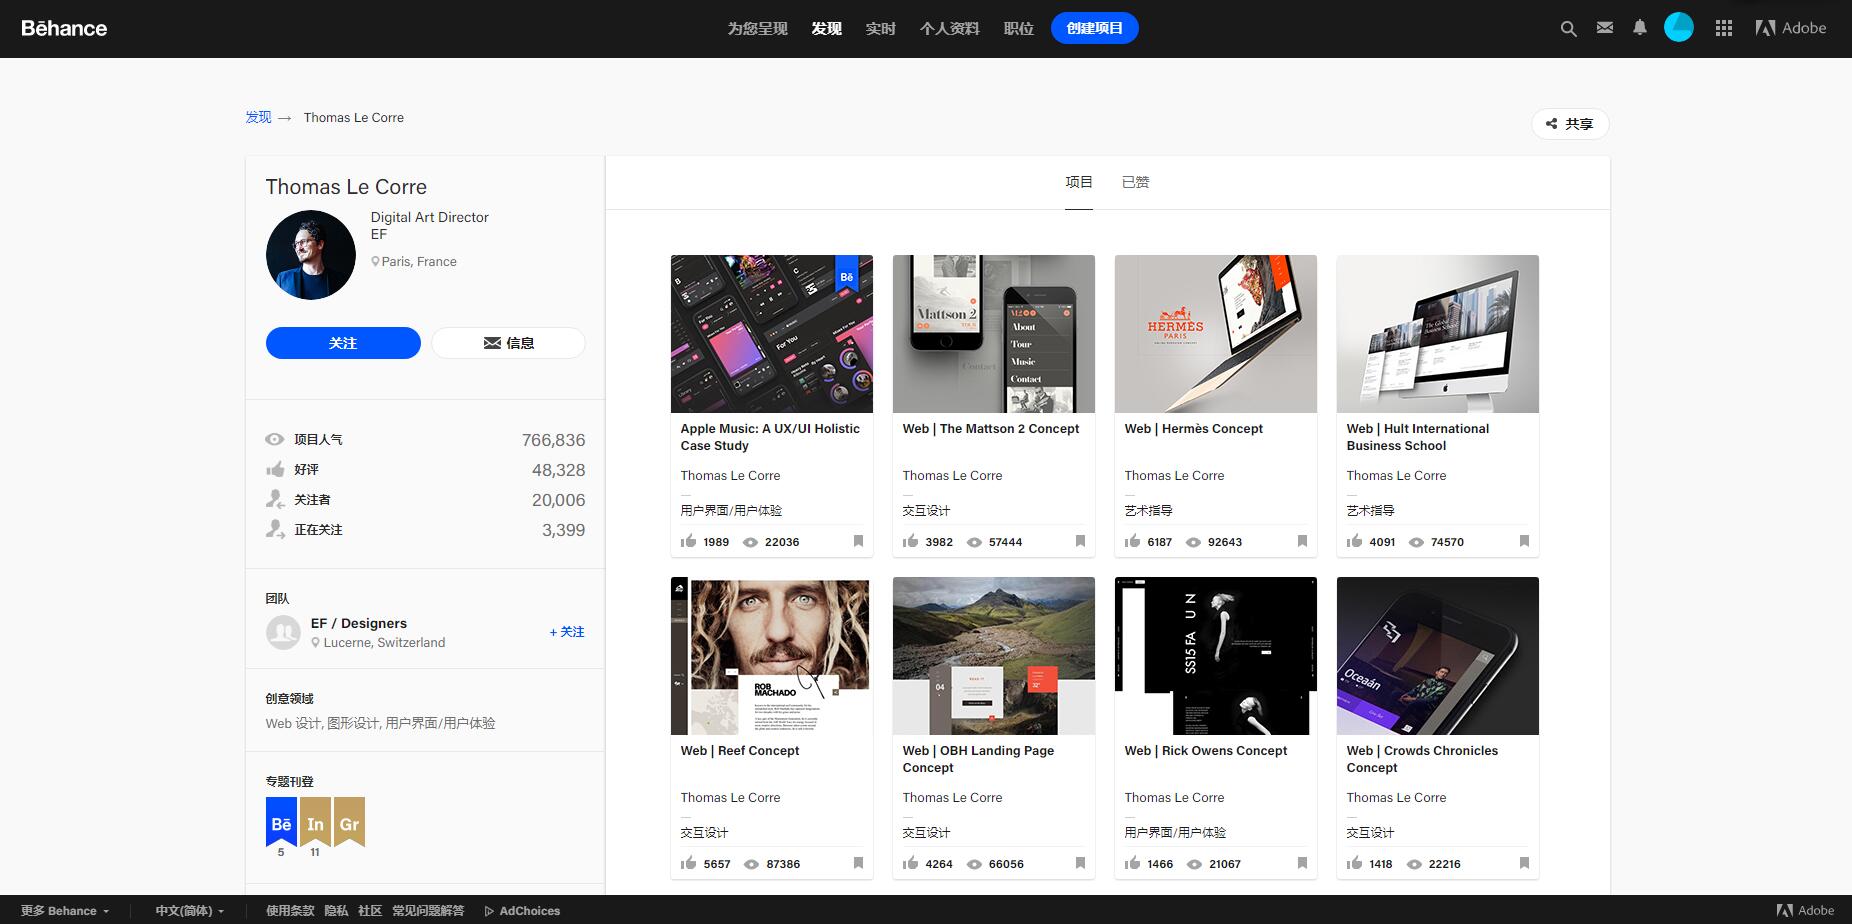Image resolution: width=1852 pixels, height=924 pixels.
Task: Click the Behance featured badge ribbon
Action: coord(281,822)
